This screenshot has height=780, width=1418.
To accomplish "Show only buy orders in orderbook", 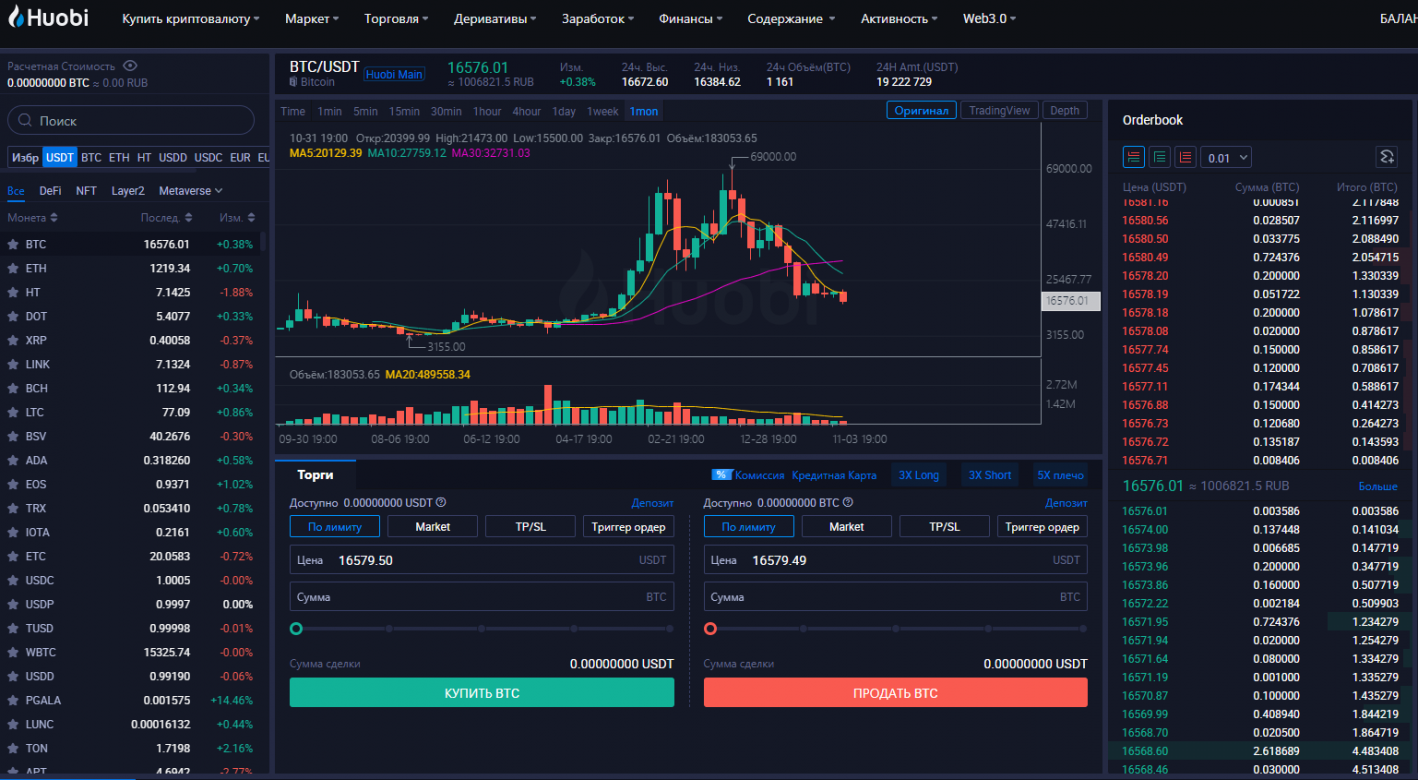I will (1160, 157).
